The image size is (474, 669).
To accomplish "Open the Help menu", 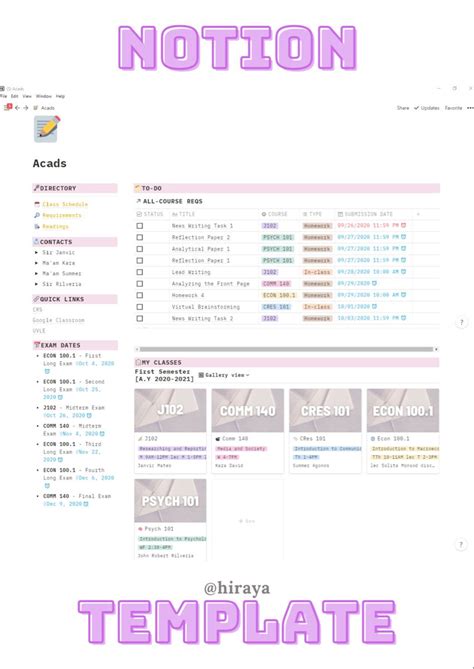I will point(60,96).
